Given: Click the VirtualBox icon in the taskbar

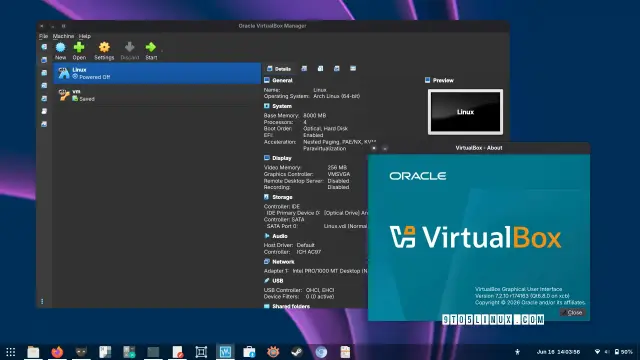Looking at the screenshot, I should coord(225,352).
